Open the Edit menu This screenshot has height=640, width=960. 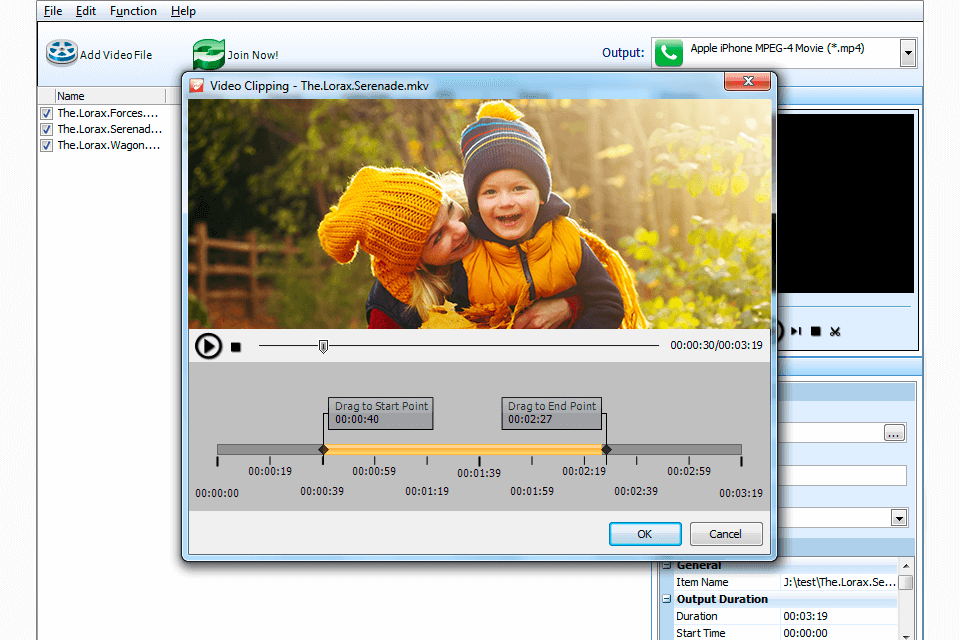click(85, 11)
